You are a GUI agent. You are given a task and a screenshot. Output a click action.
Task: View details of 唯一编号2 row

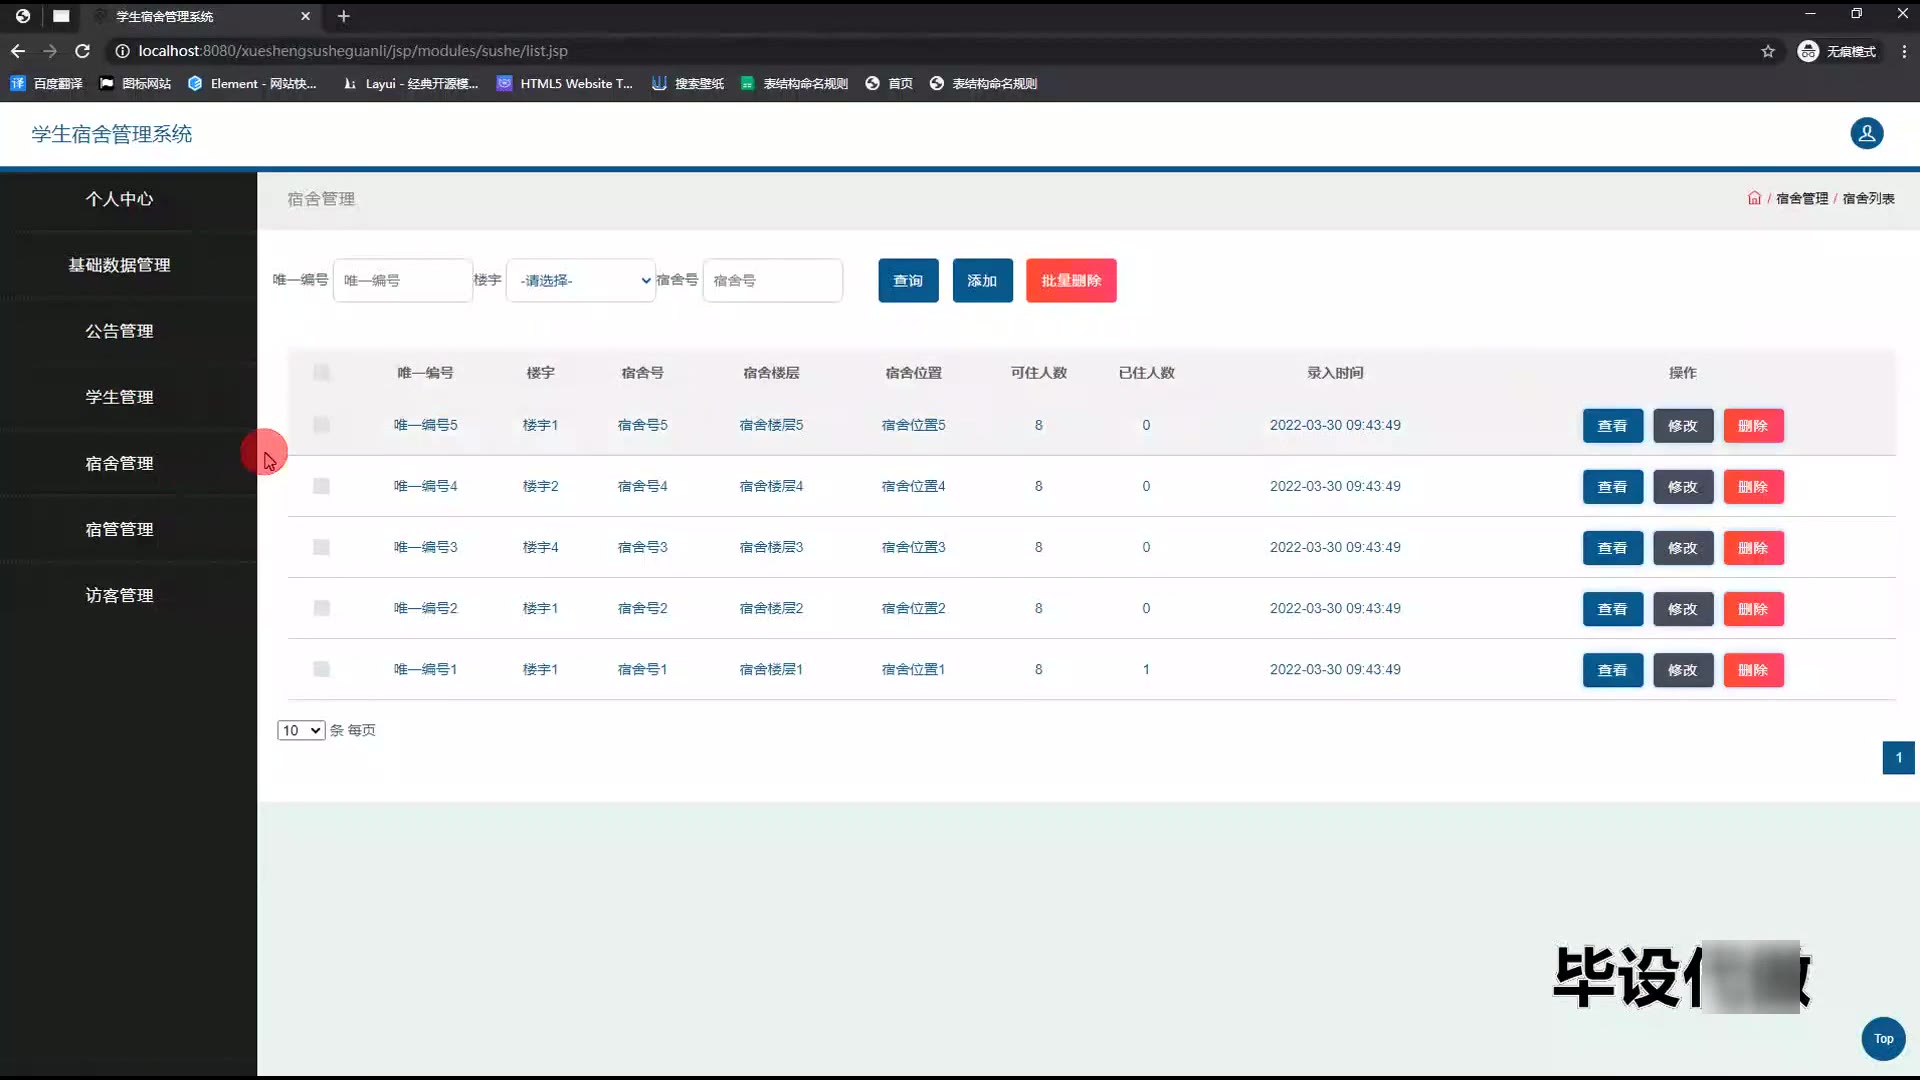point(1612,609)
